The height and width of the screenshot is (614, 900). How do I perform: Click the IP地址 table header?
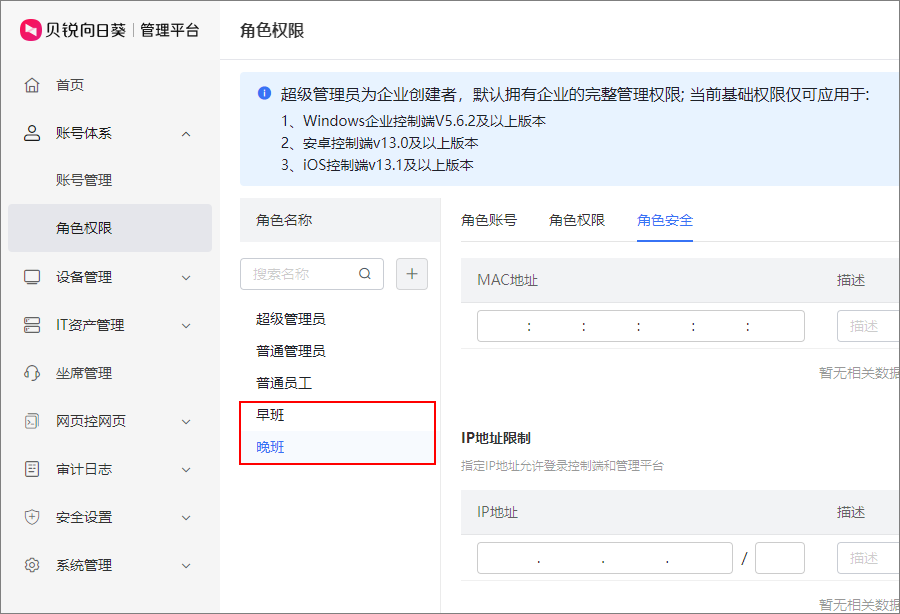coord(497,512)
